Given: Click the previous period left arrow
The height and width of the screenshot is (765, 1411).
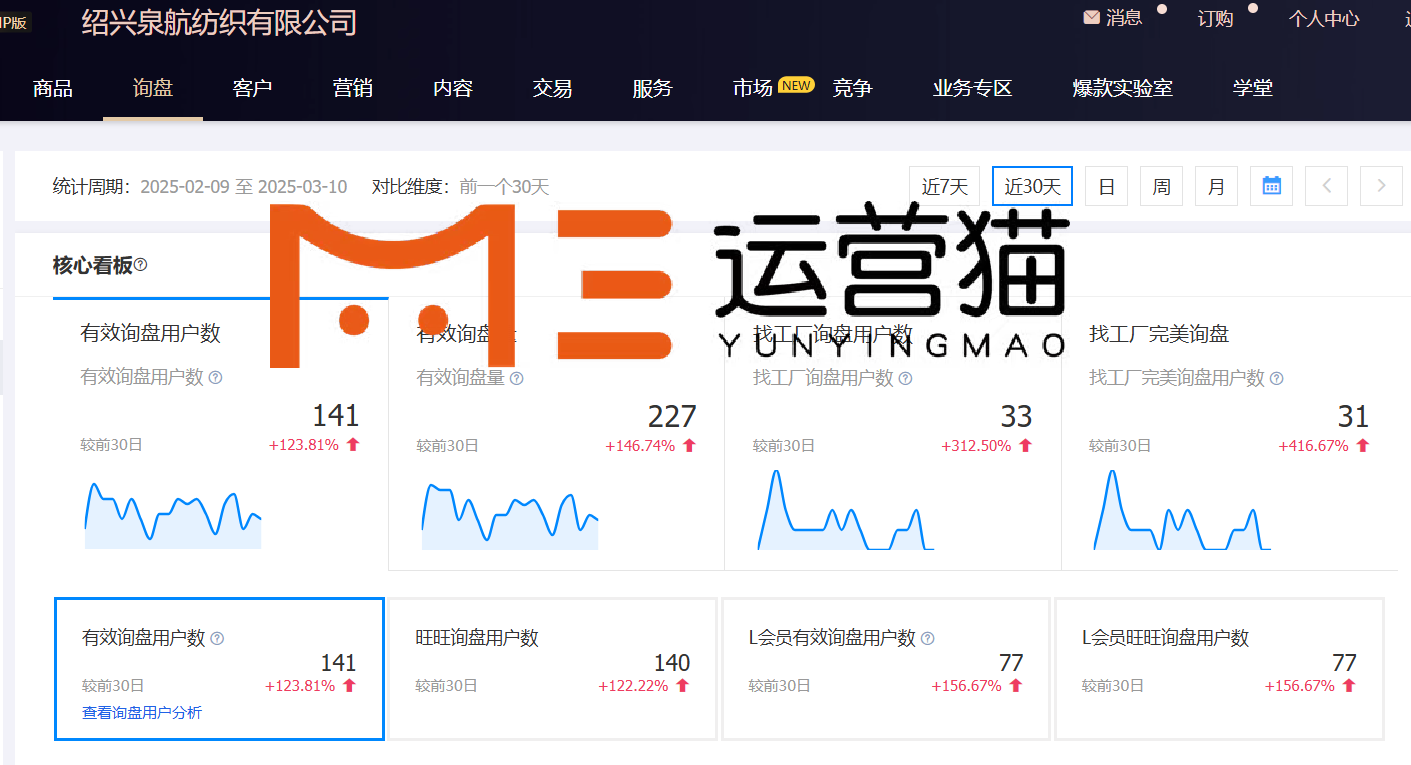Looking at the screenshot, I should [1327, 186].
